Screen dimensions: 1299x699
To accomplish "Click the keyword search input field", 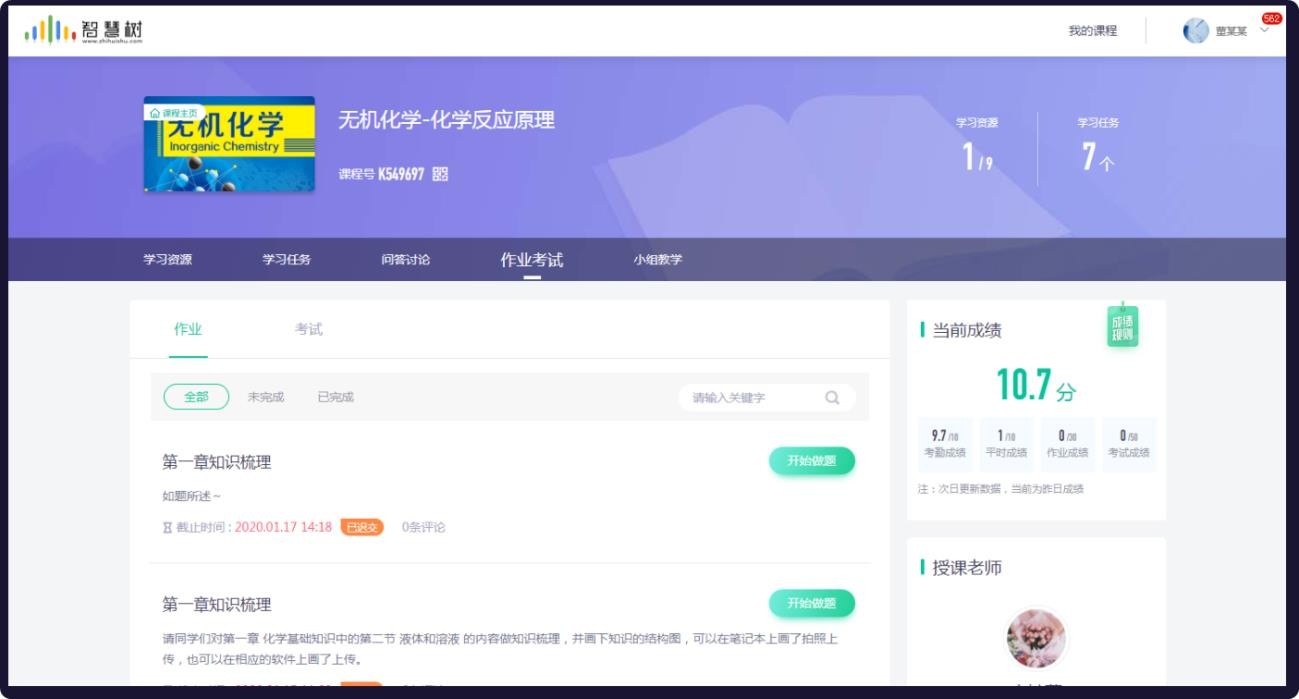I will click(x=750, y=398).
